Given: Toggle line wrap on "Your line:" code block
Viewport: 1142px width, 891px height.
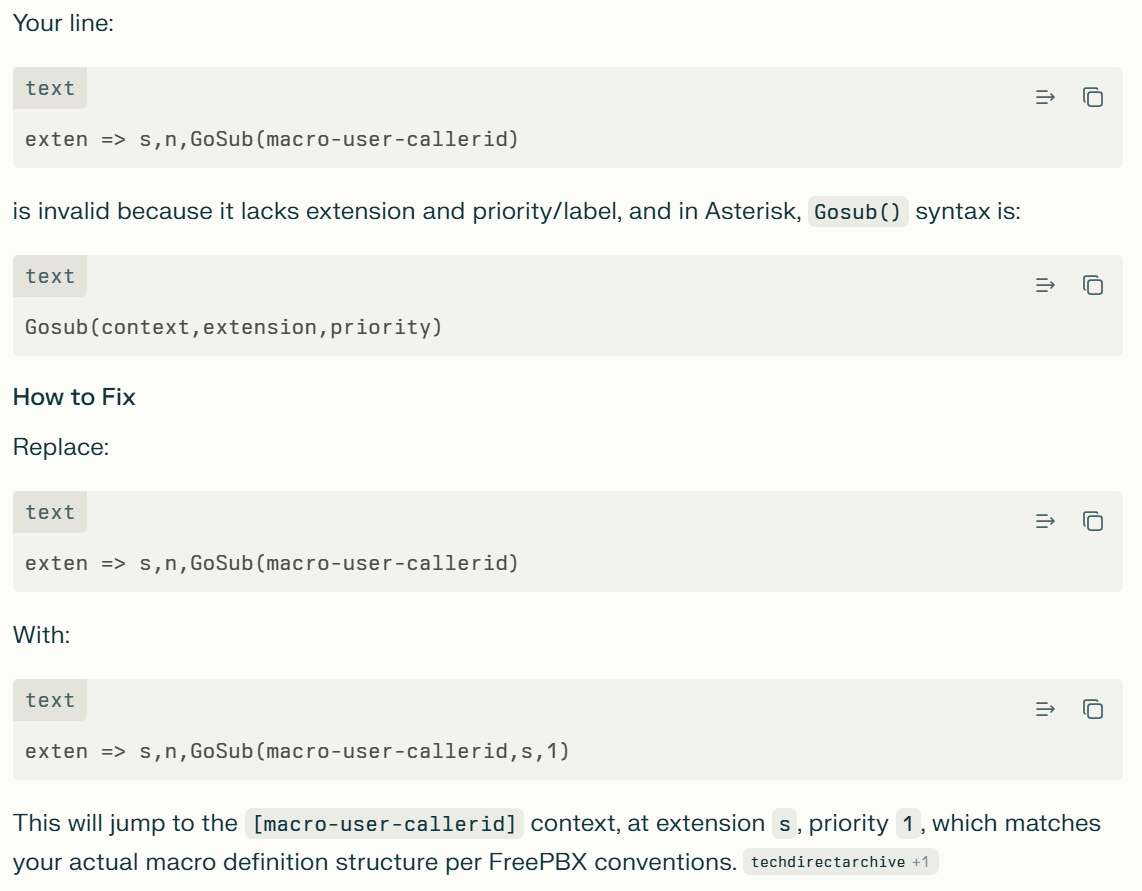Looking at the screenshot, I should coord(1045,97).
